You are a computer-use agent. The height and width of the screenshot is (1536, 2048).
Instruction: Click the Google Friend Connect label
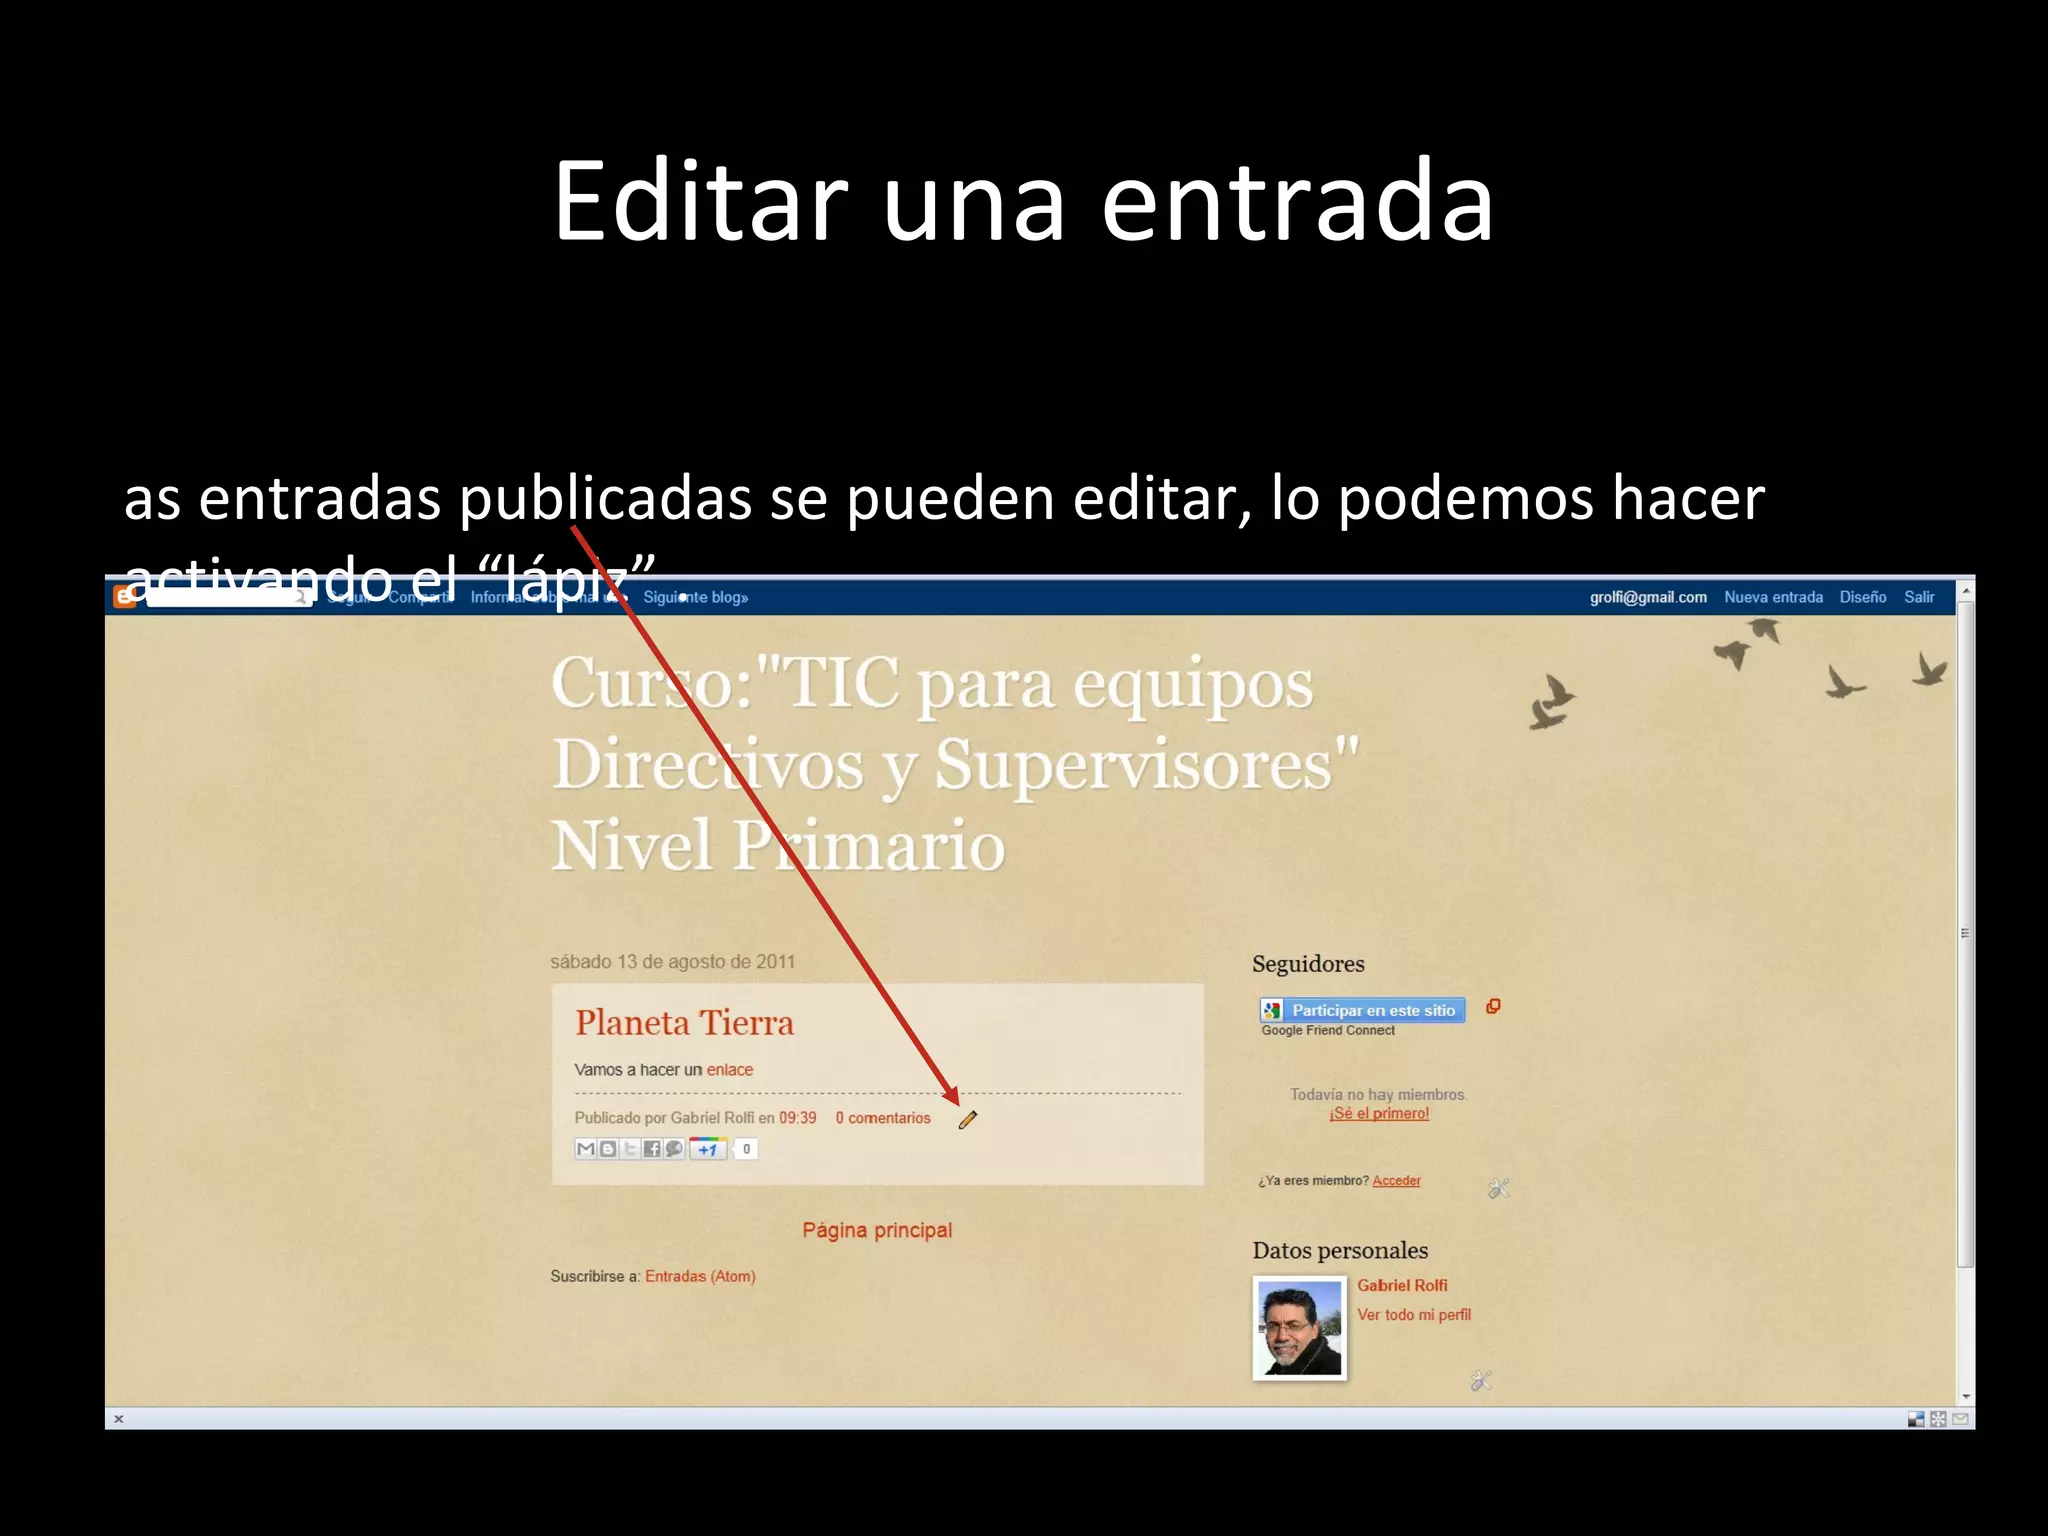click(x=1328, y=1030)
